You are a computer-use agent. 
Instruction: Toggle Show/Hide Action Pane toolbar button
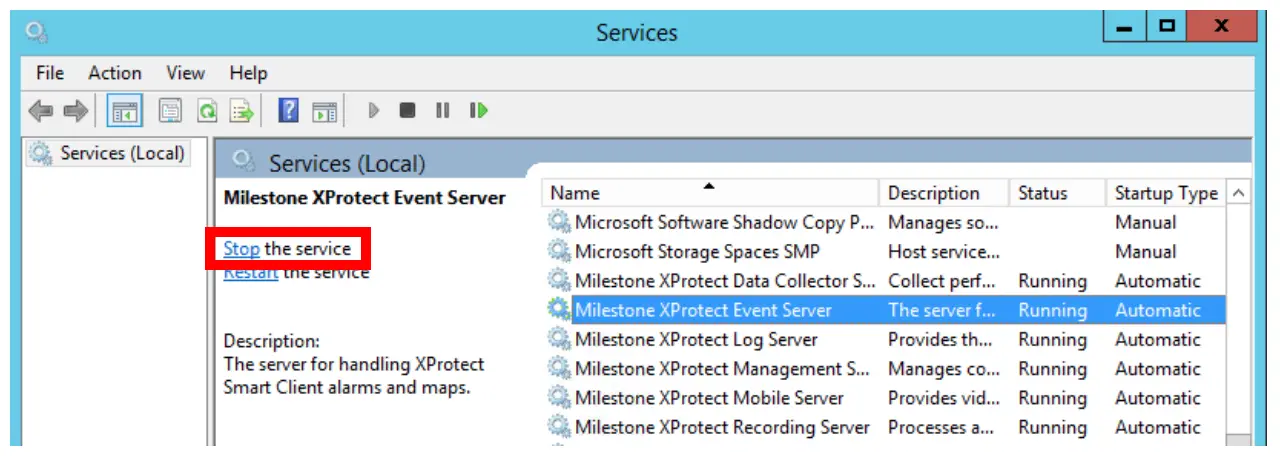(x=324, y=110)
